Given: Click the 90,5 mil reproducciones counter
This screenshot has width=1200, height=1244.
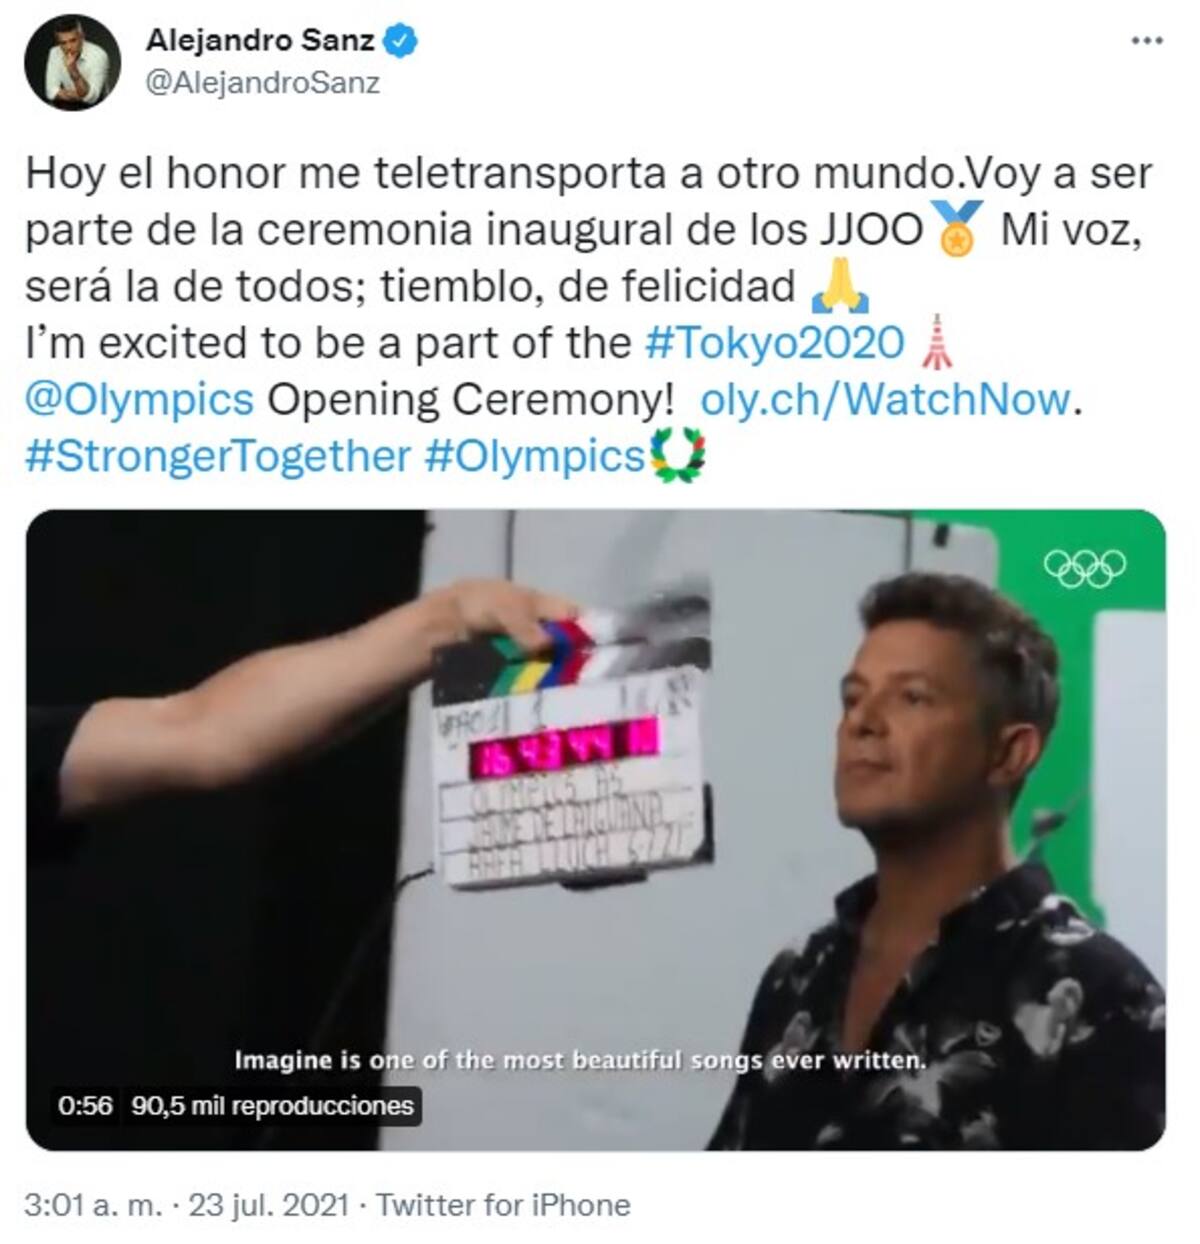Looking at the screenshot, I should tap(272, 1106).
